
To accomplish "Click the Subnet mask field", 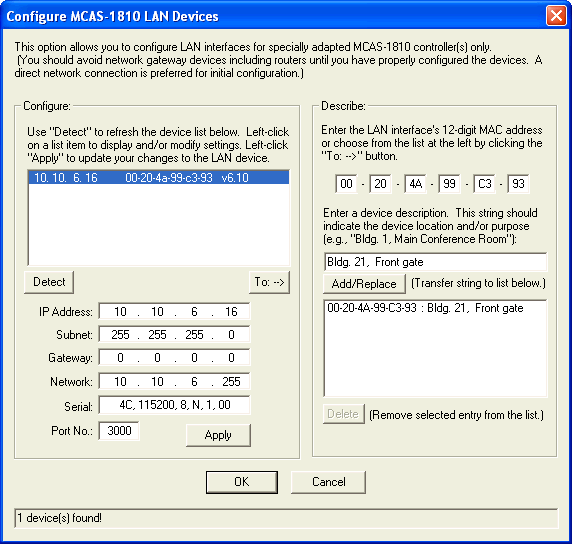I will click(x=174, y=335).
